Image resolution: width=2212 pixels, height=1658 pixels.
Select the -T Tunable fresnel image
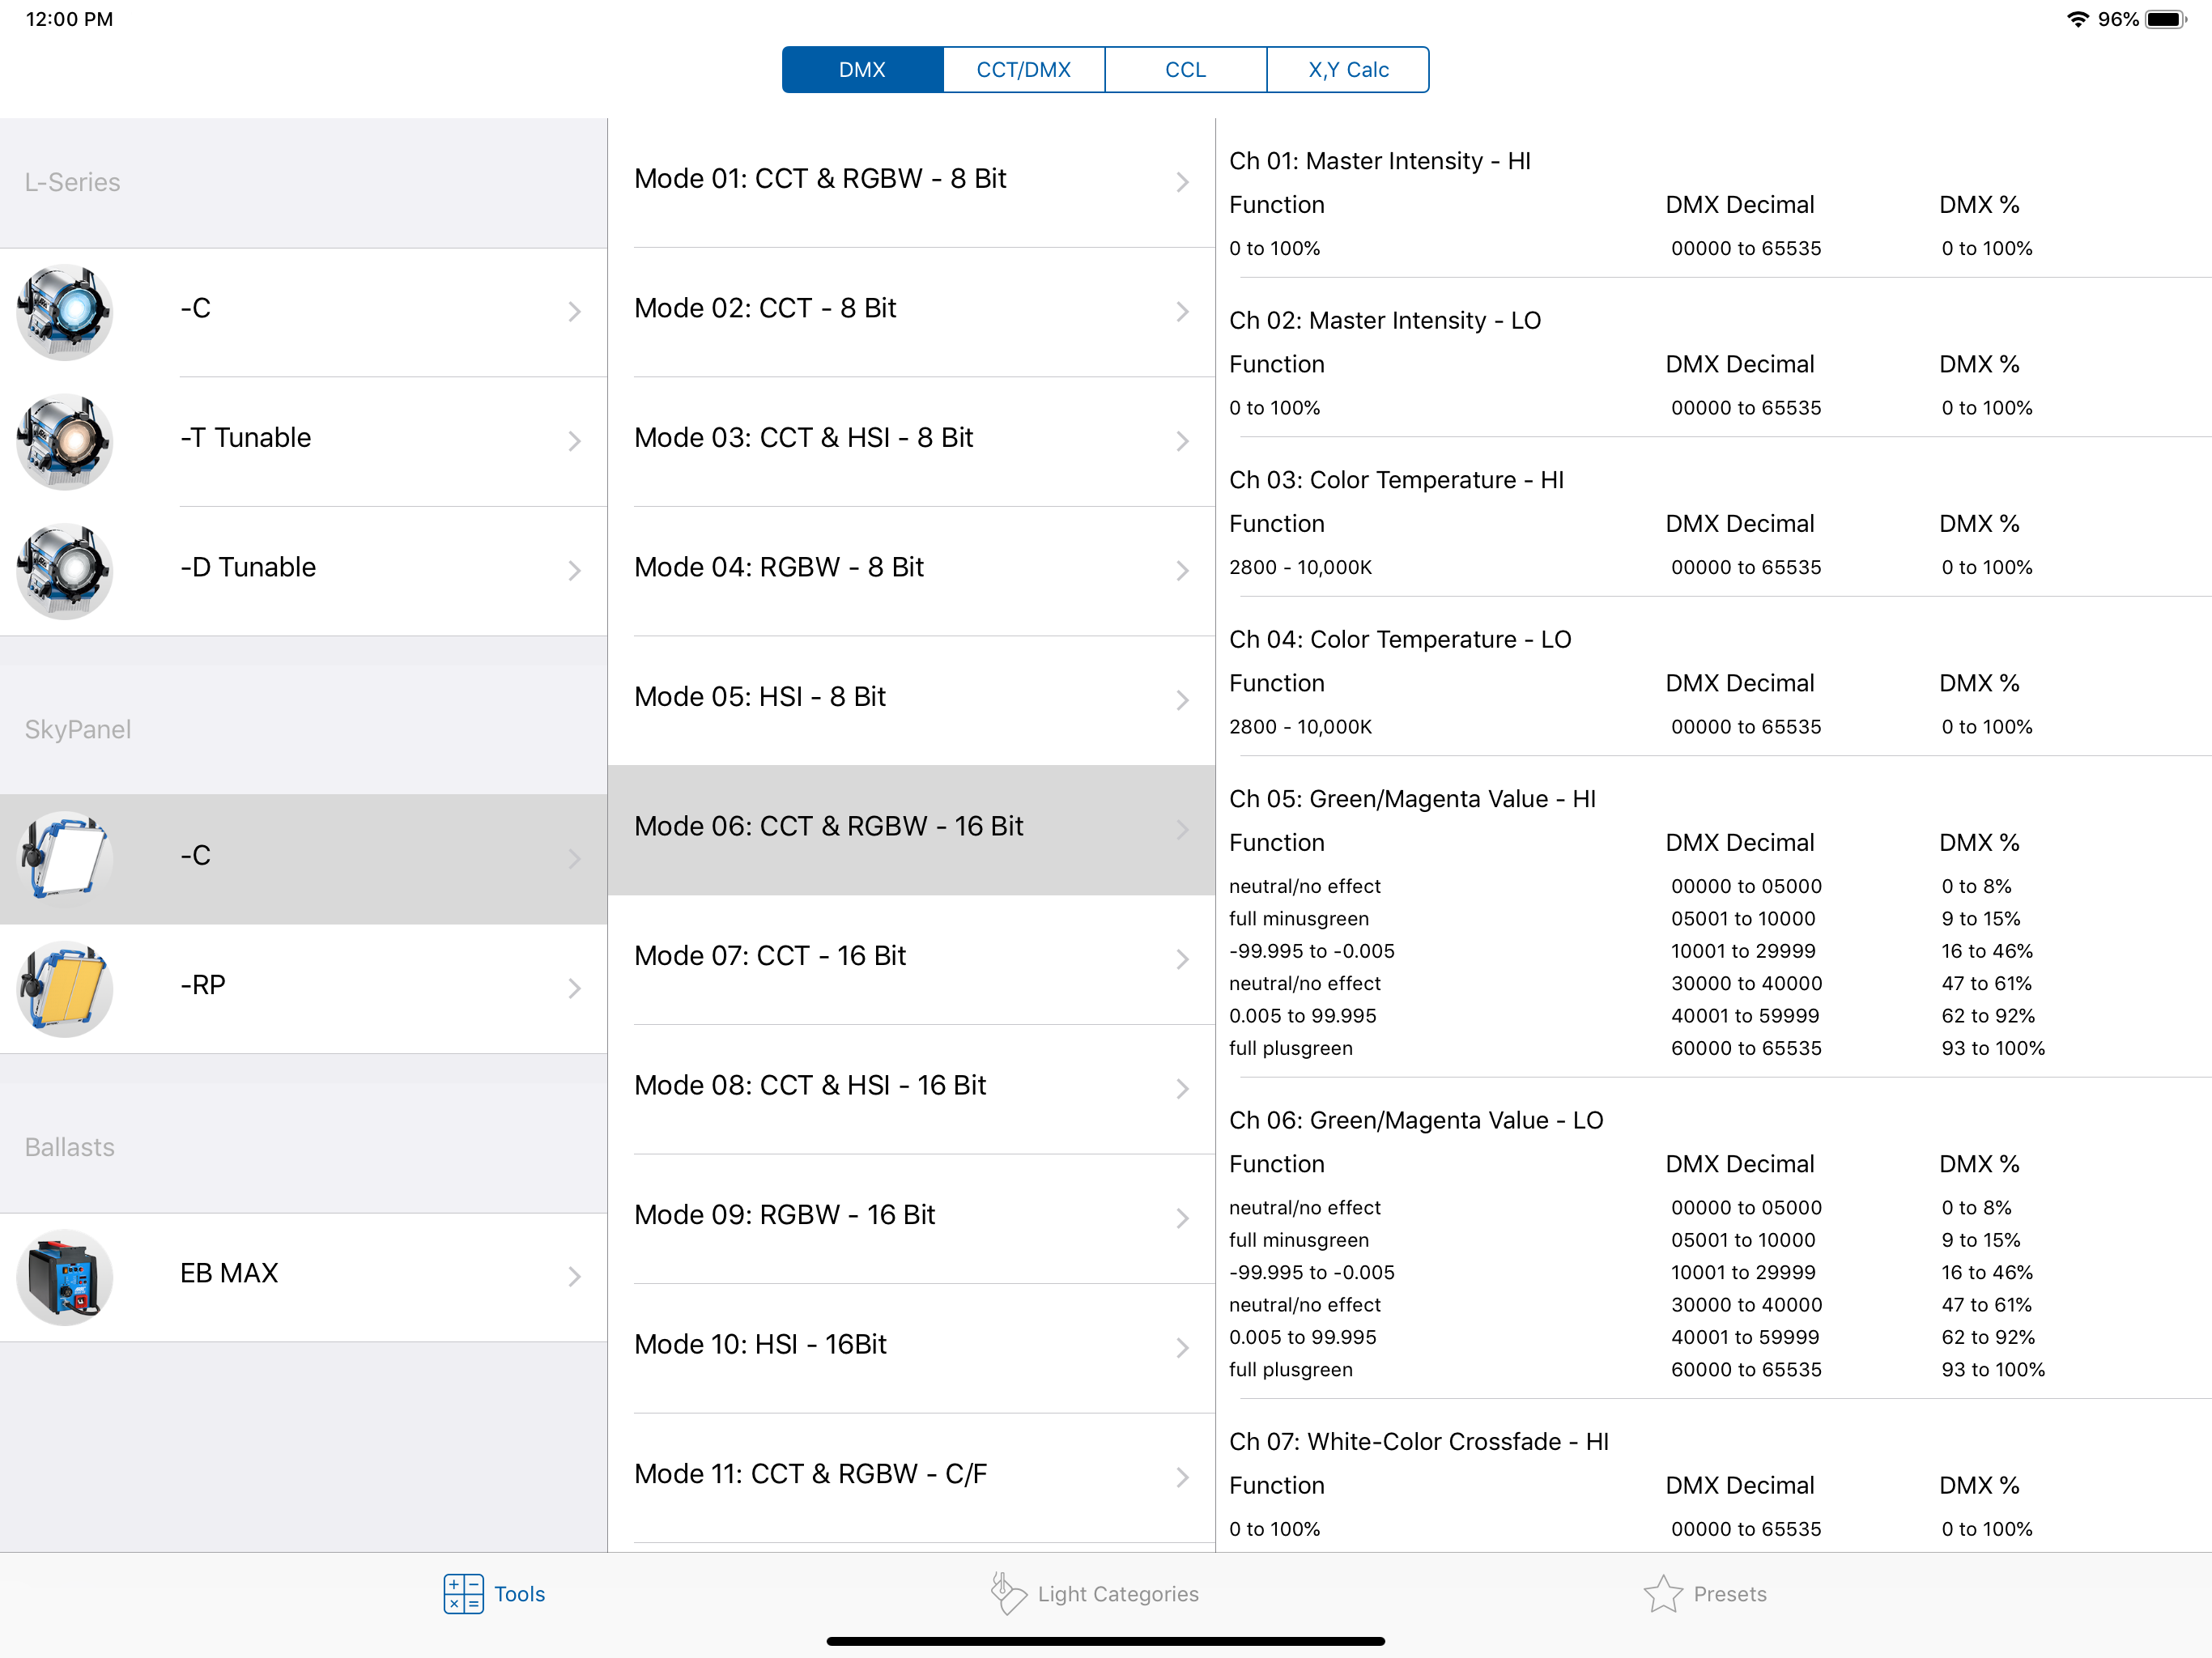pyautogui.click(x=65, y=441)
